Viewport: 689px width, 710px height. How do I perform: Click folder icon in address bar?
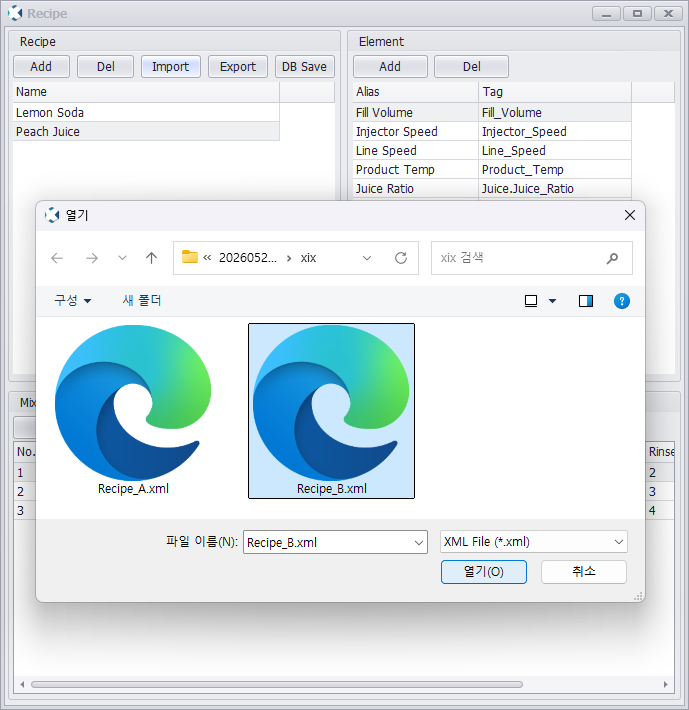point(190,257)
